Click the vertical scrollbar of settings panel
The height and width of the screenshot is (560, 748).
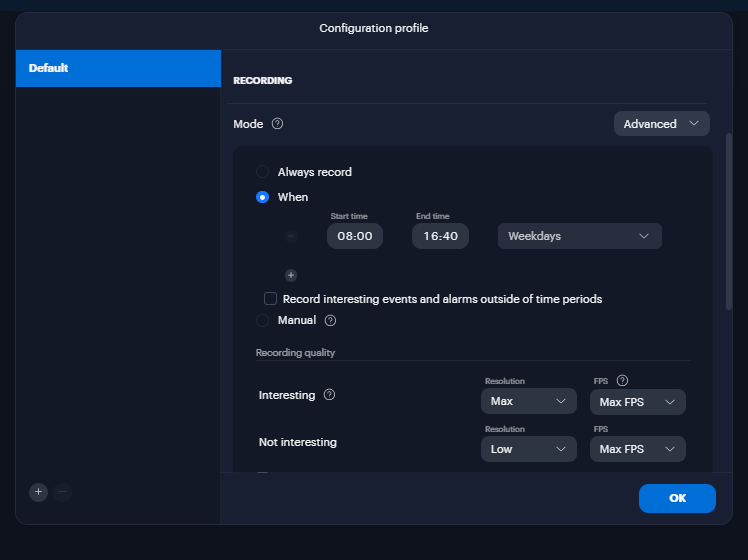[x=728, y=222]
